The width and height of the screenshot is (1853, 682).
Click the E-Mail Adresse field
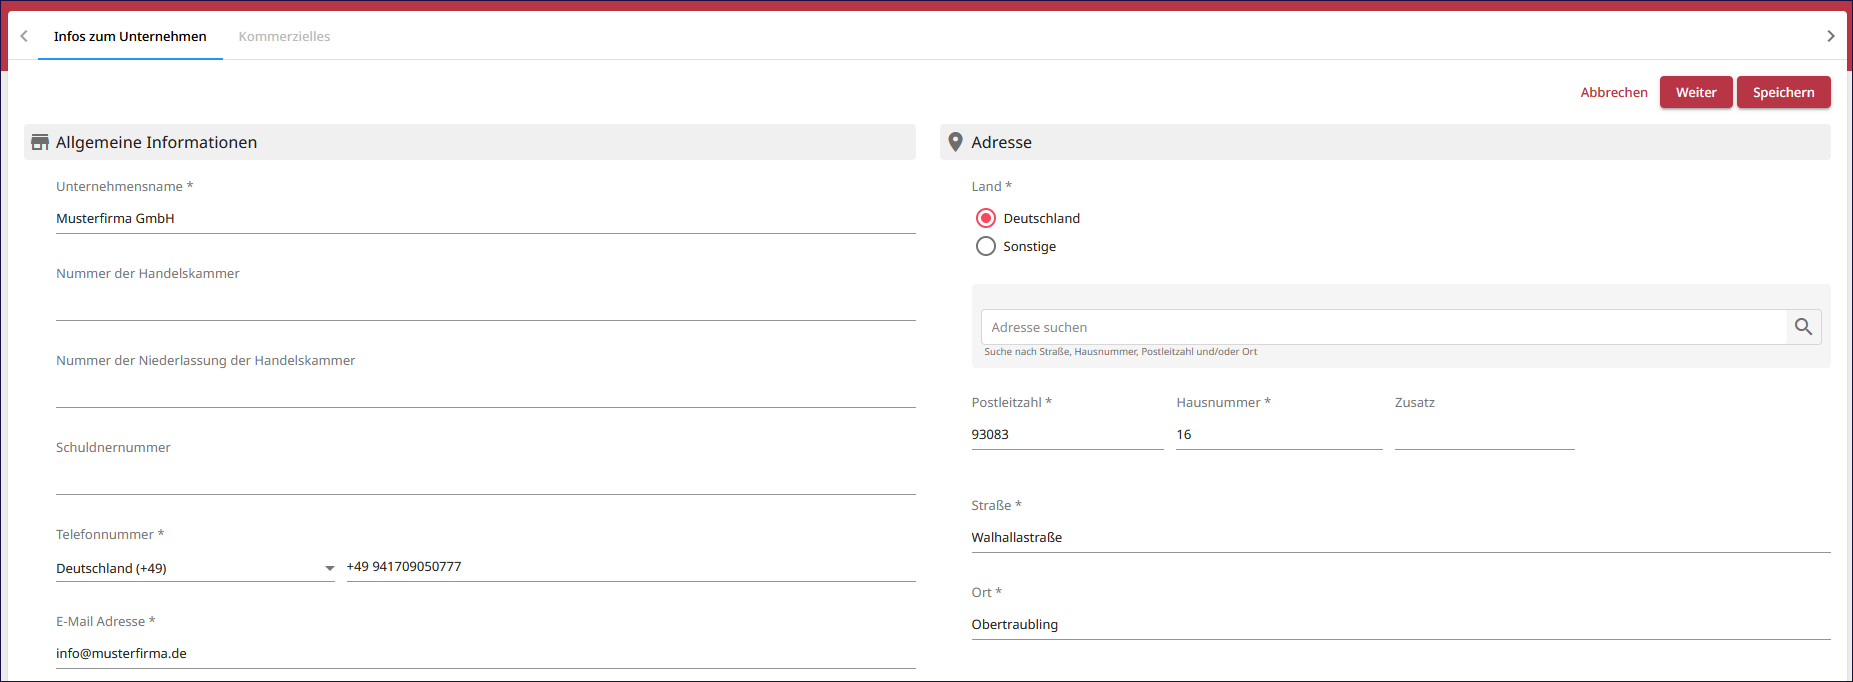coord(486,653)
